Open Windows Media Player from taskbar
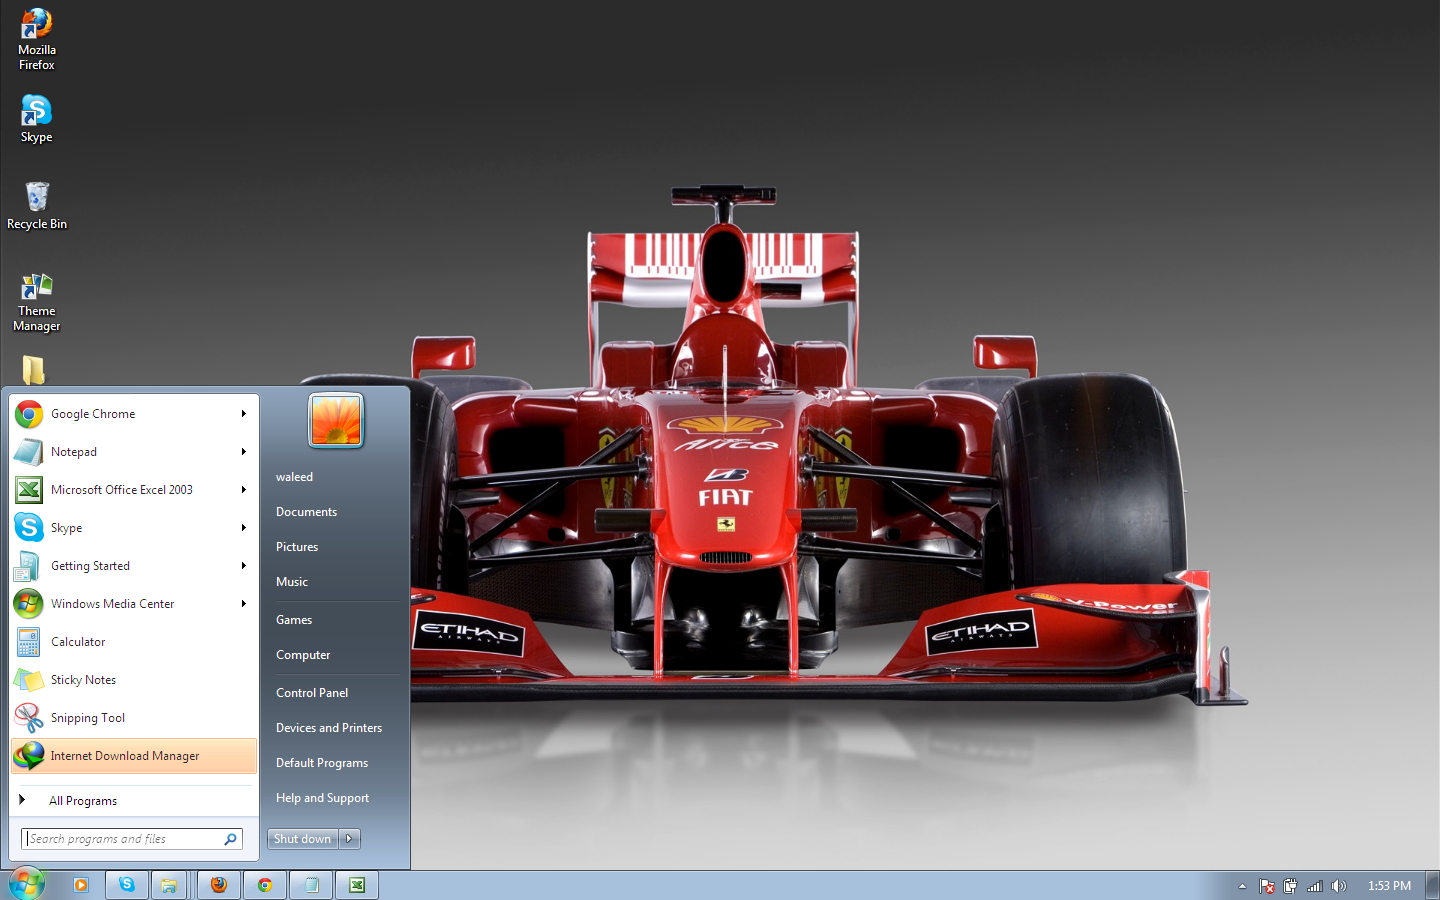Viewport: 1440px width, 900px height. click(81, 885)
